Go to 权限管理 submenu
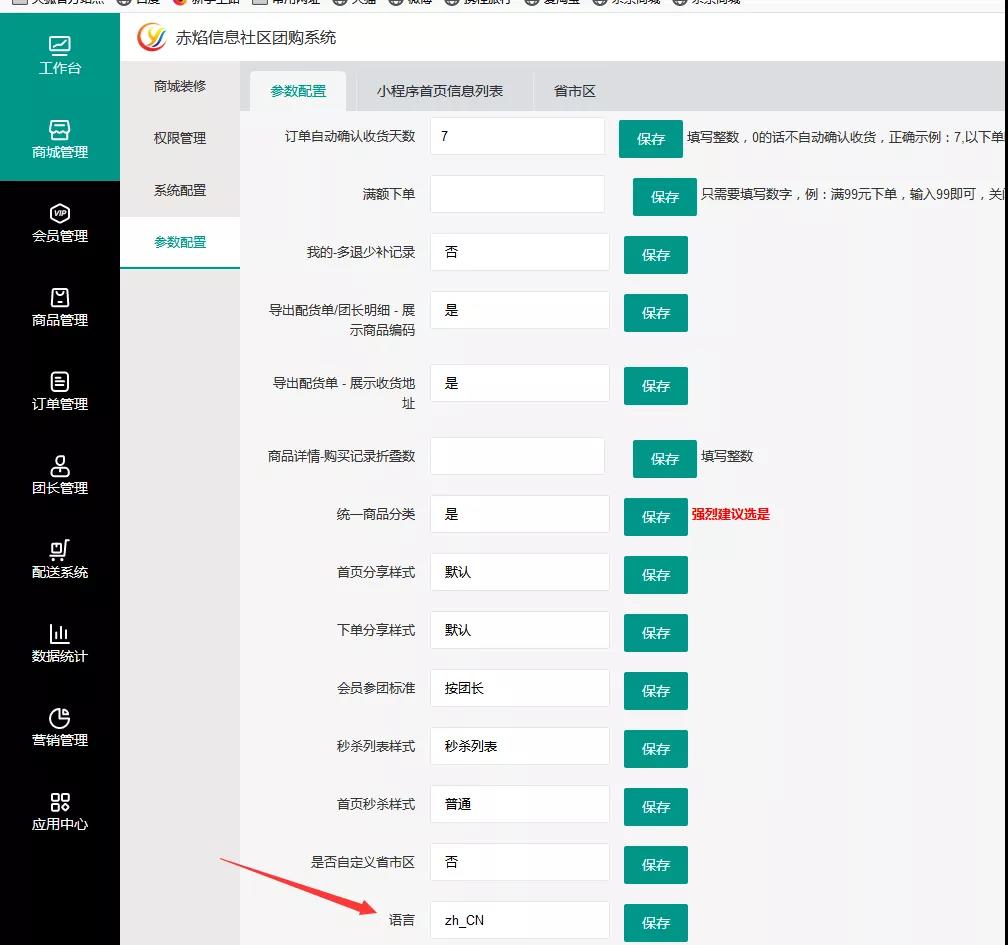1008x945 pixels. 180,138
